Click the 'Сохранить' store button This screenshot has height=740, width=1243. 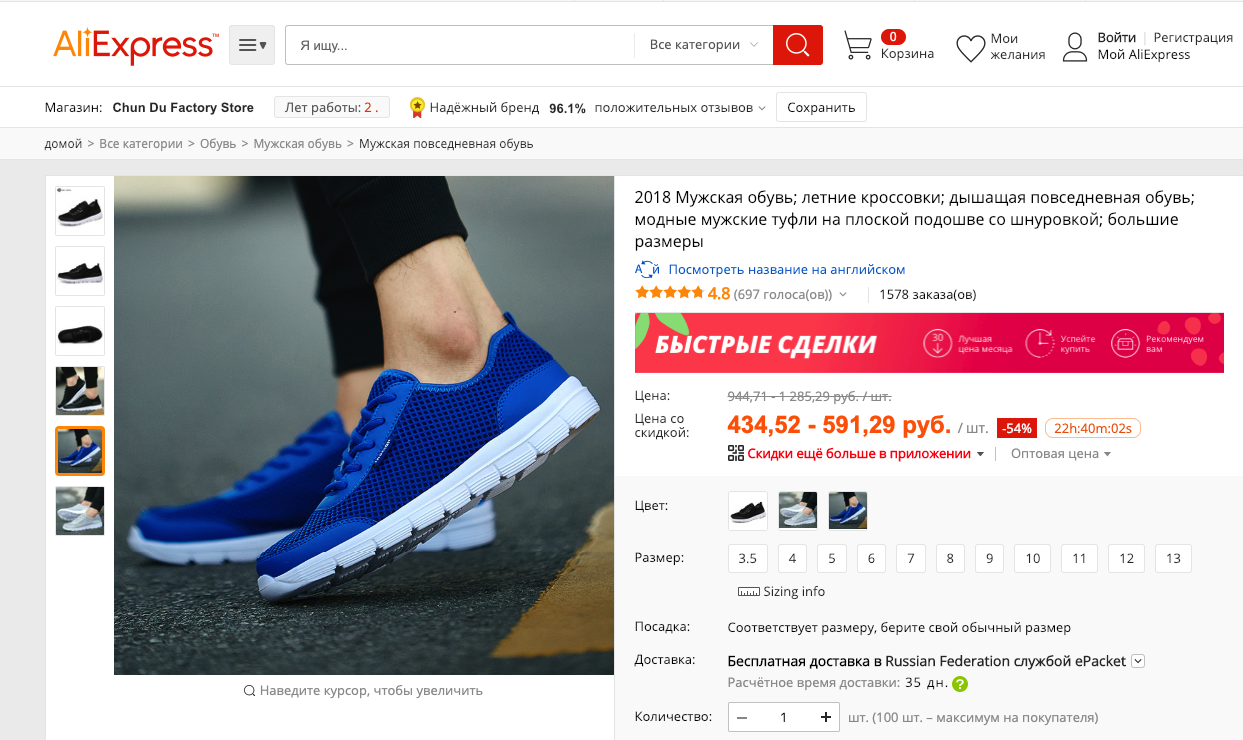(821, 107)
